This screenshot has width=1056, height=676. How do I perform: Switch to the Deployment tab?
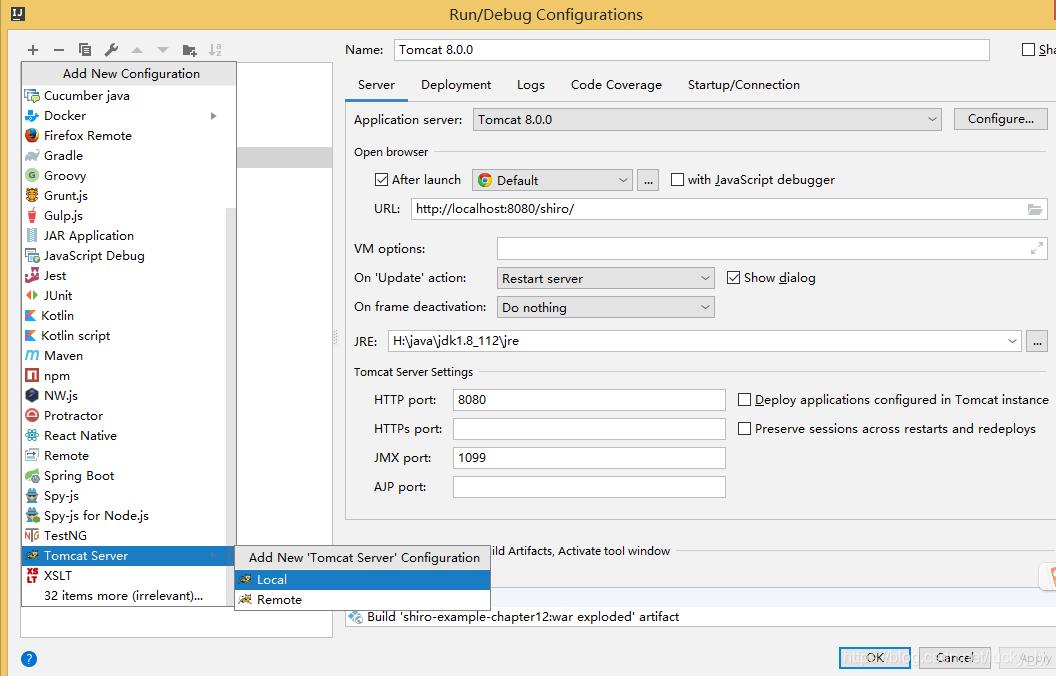[x=456, y=85]
